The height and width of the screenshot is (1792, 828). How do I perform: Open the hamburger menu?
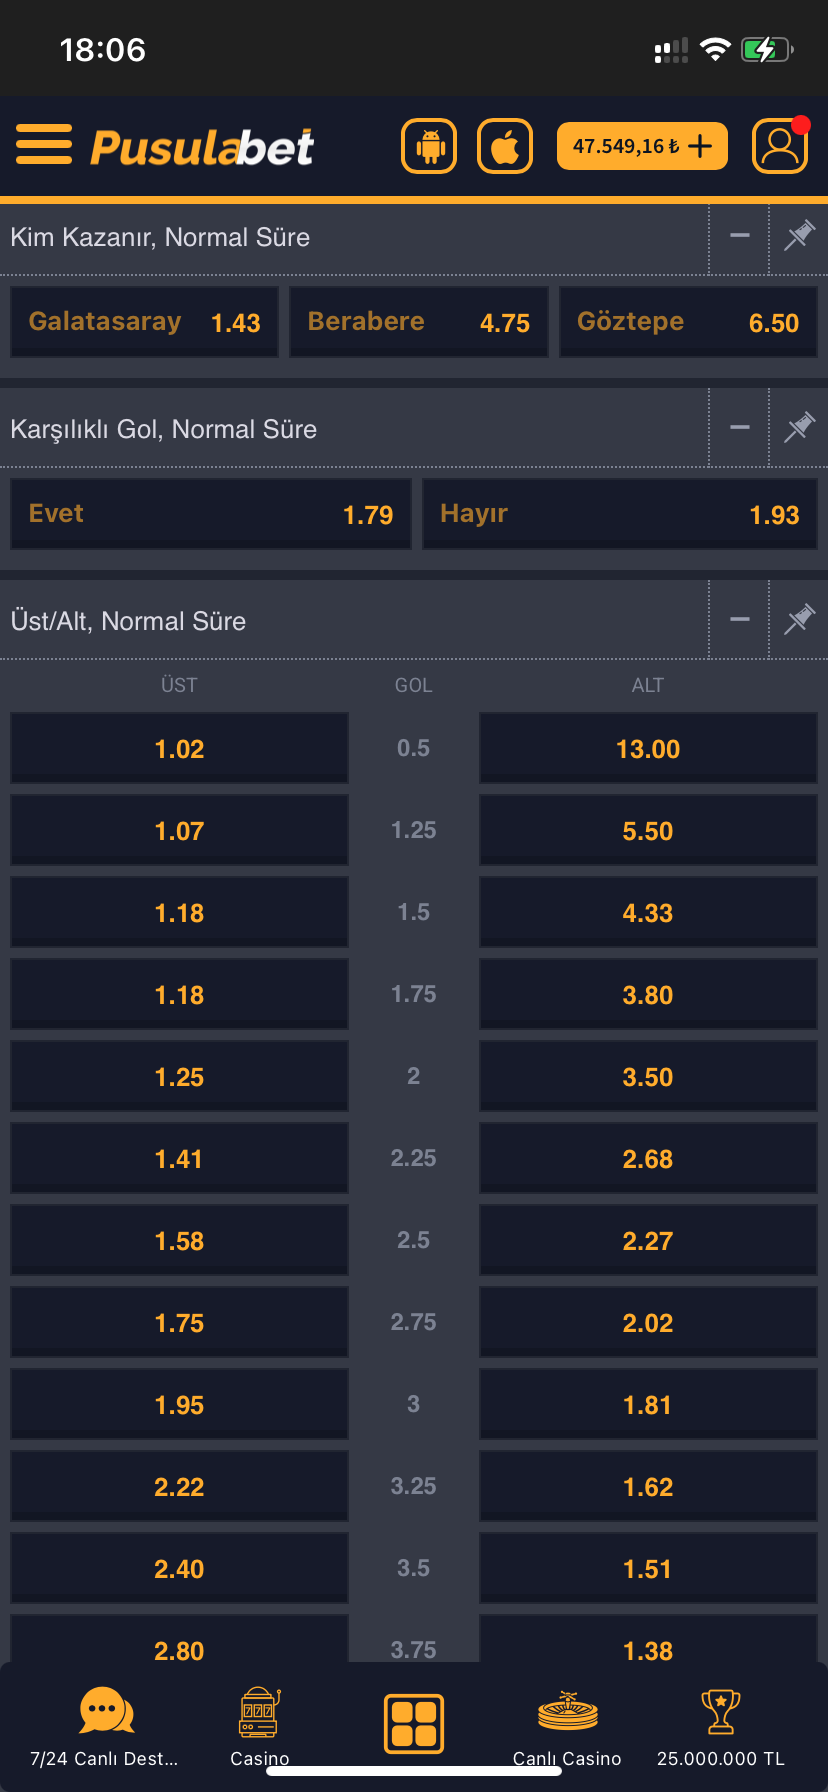pos(44,145)
